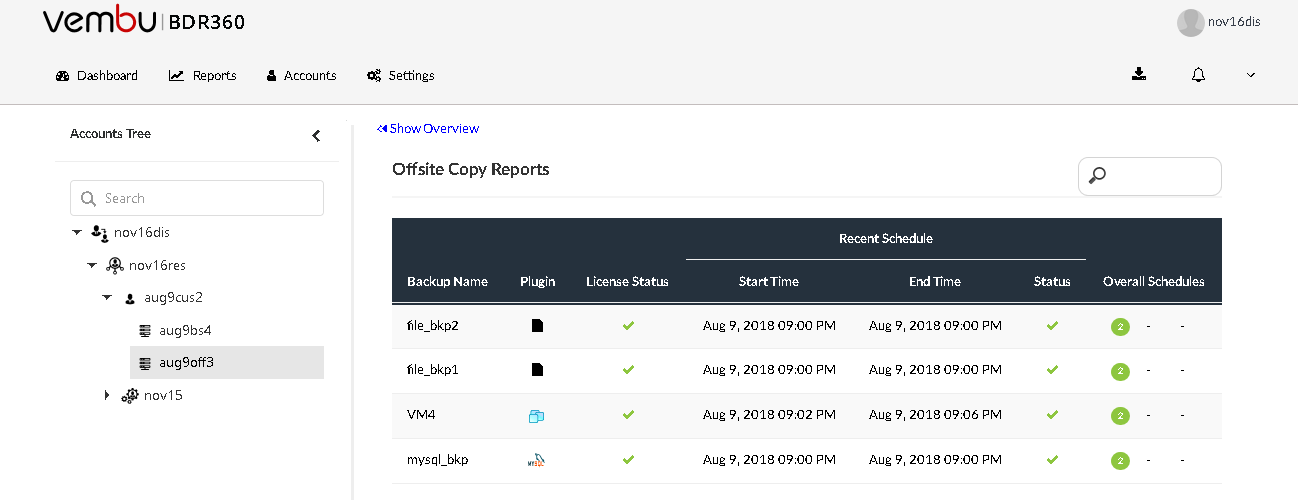Click the aug9bs4 server icon
The height and width of the screenshot is (500, 1298).
pyautogui.click(x=145, y=330)
